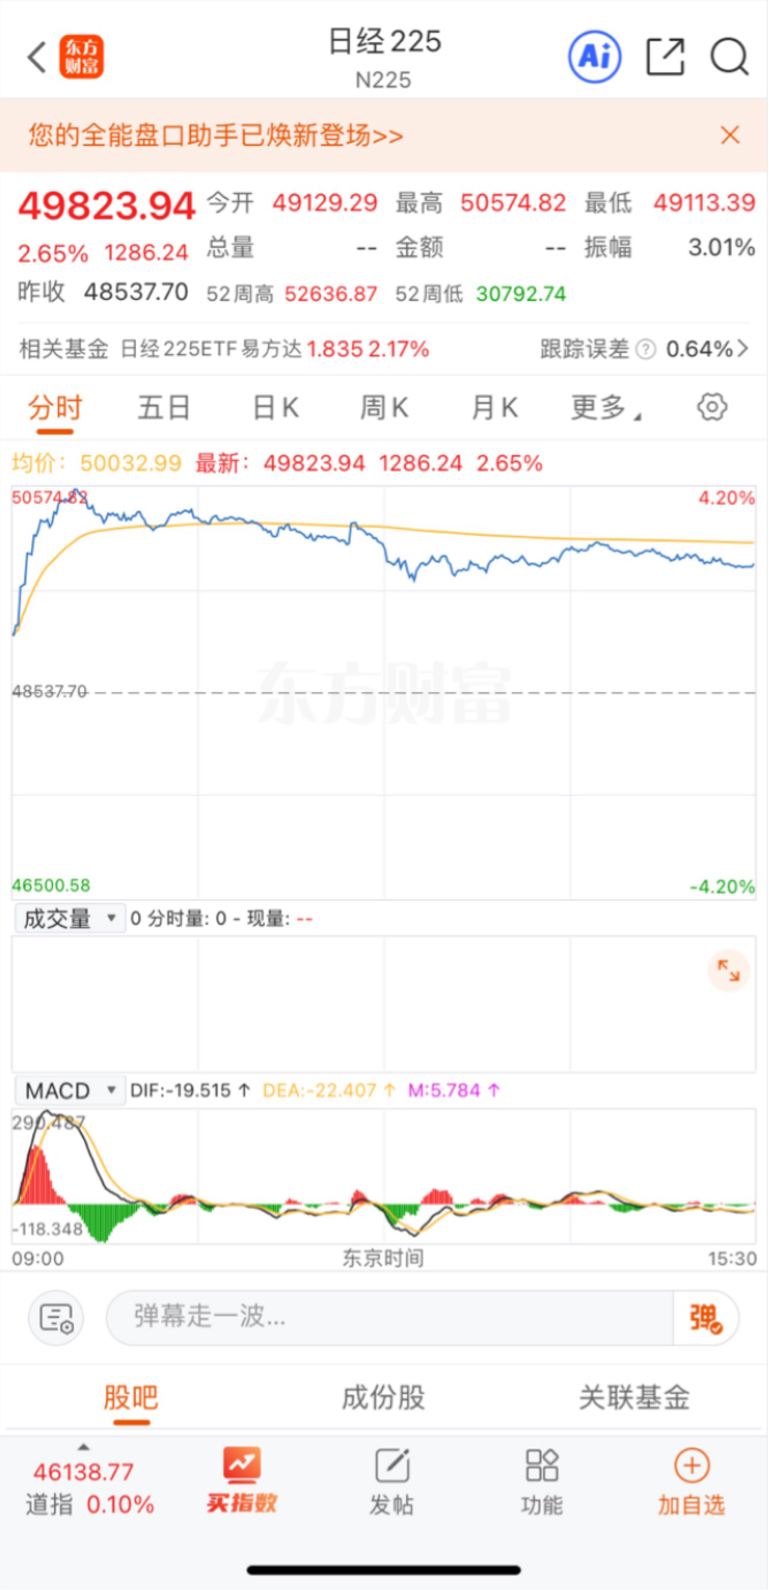Image resolution: width=769 pixels, height=1590 pixels.
Task: Add to watchlist with 加自选
Action: pyautogui.click(x=691, y=1481)
